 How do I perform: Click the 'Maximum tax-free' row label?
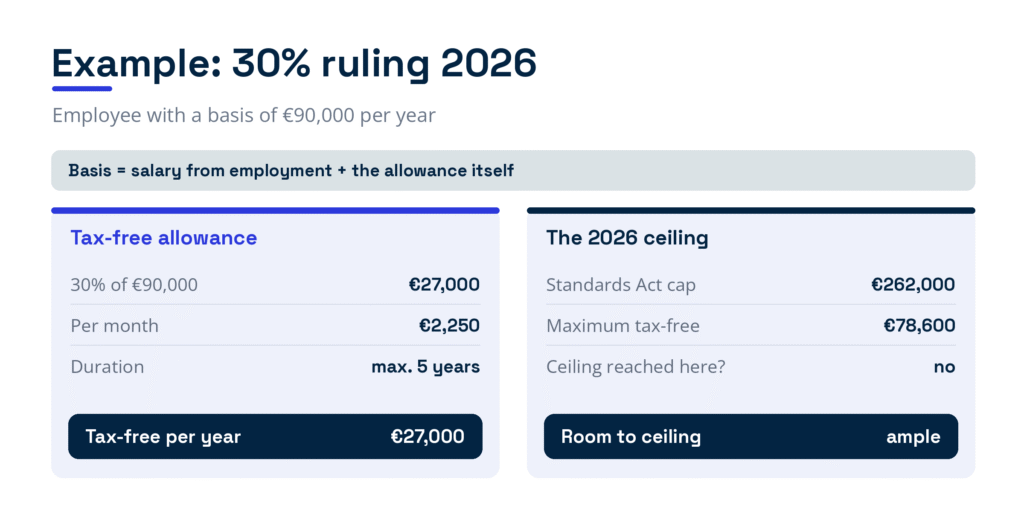coord(622,325)
